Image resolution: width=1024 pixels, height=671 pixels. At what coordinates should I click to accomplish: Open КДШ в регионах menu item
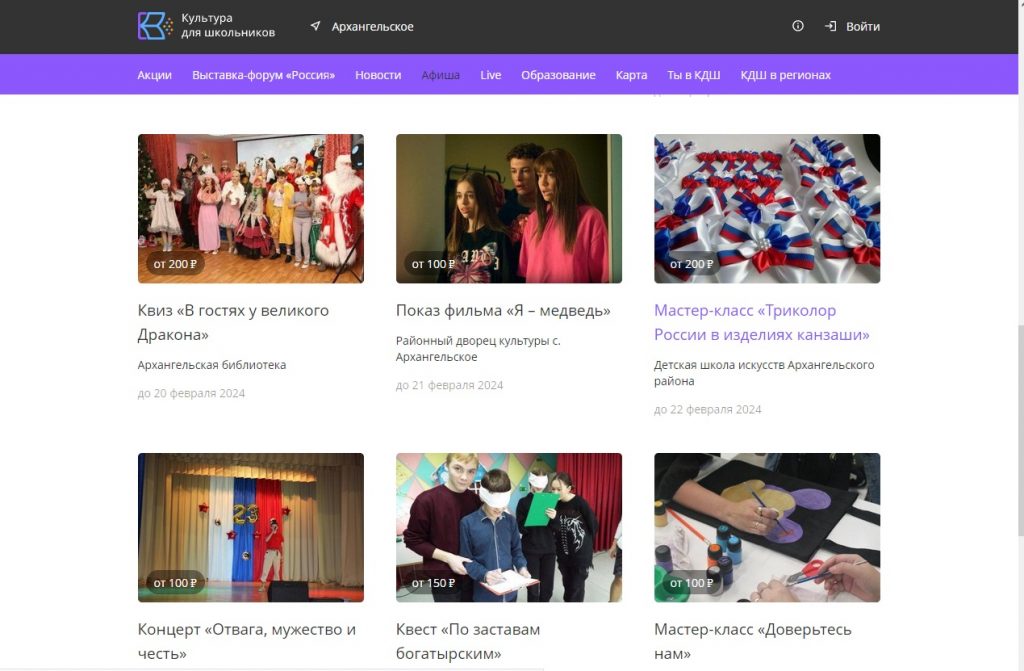point(785,75)
